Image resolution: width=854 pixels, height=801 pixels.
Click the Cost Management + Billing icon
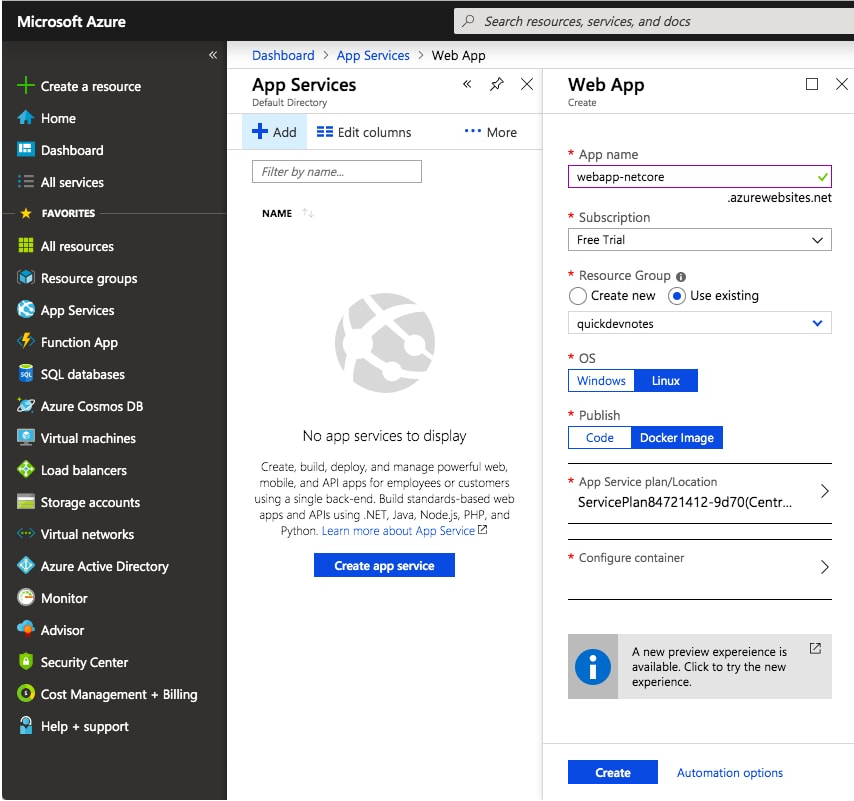(26, 694)
